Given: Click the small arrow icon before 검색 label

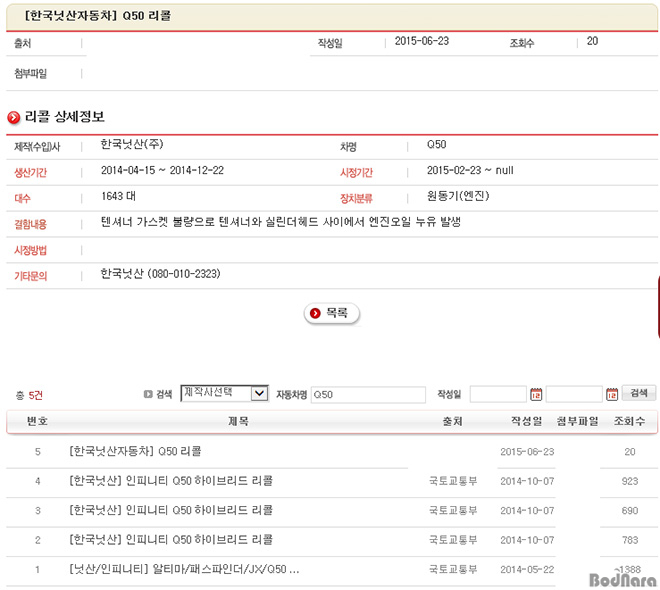Looking at the screenshot, I should pyautogui.click(x=148, y=394).
